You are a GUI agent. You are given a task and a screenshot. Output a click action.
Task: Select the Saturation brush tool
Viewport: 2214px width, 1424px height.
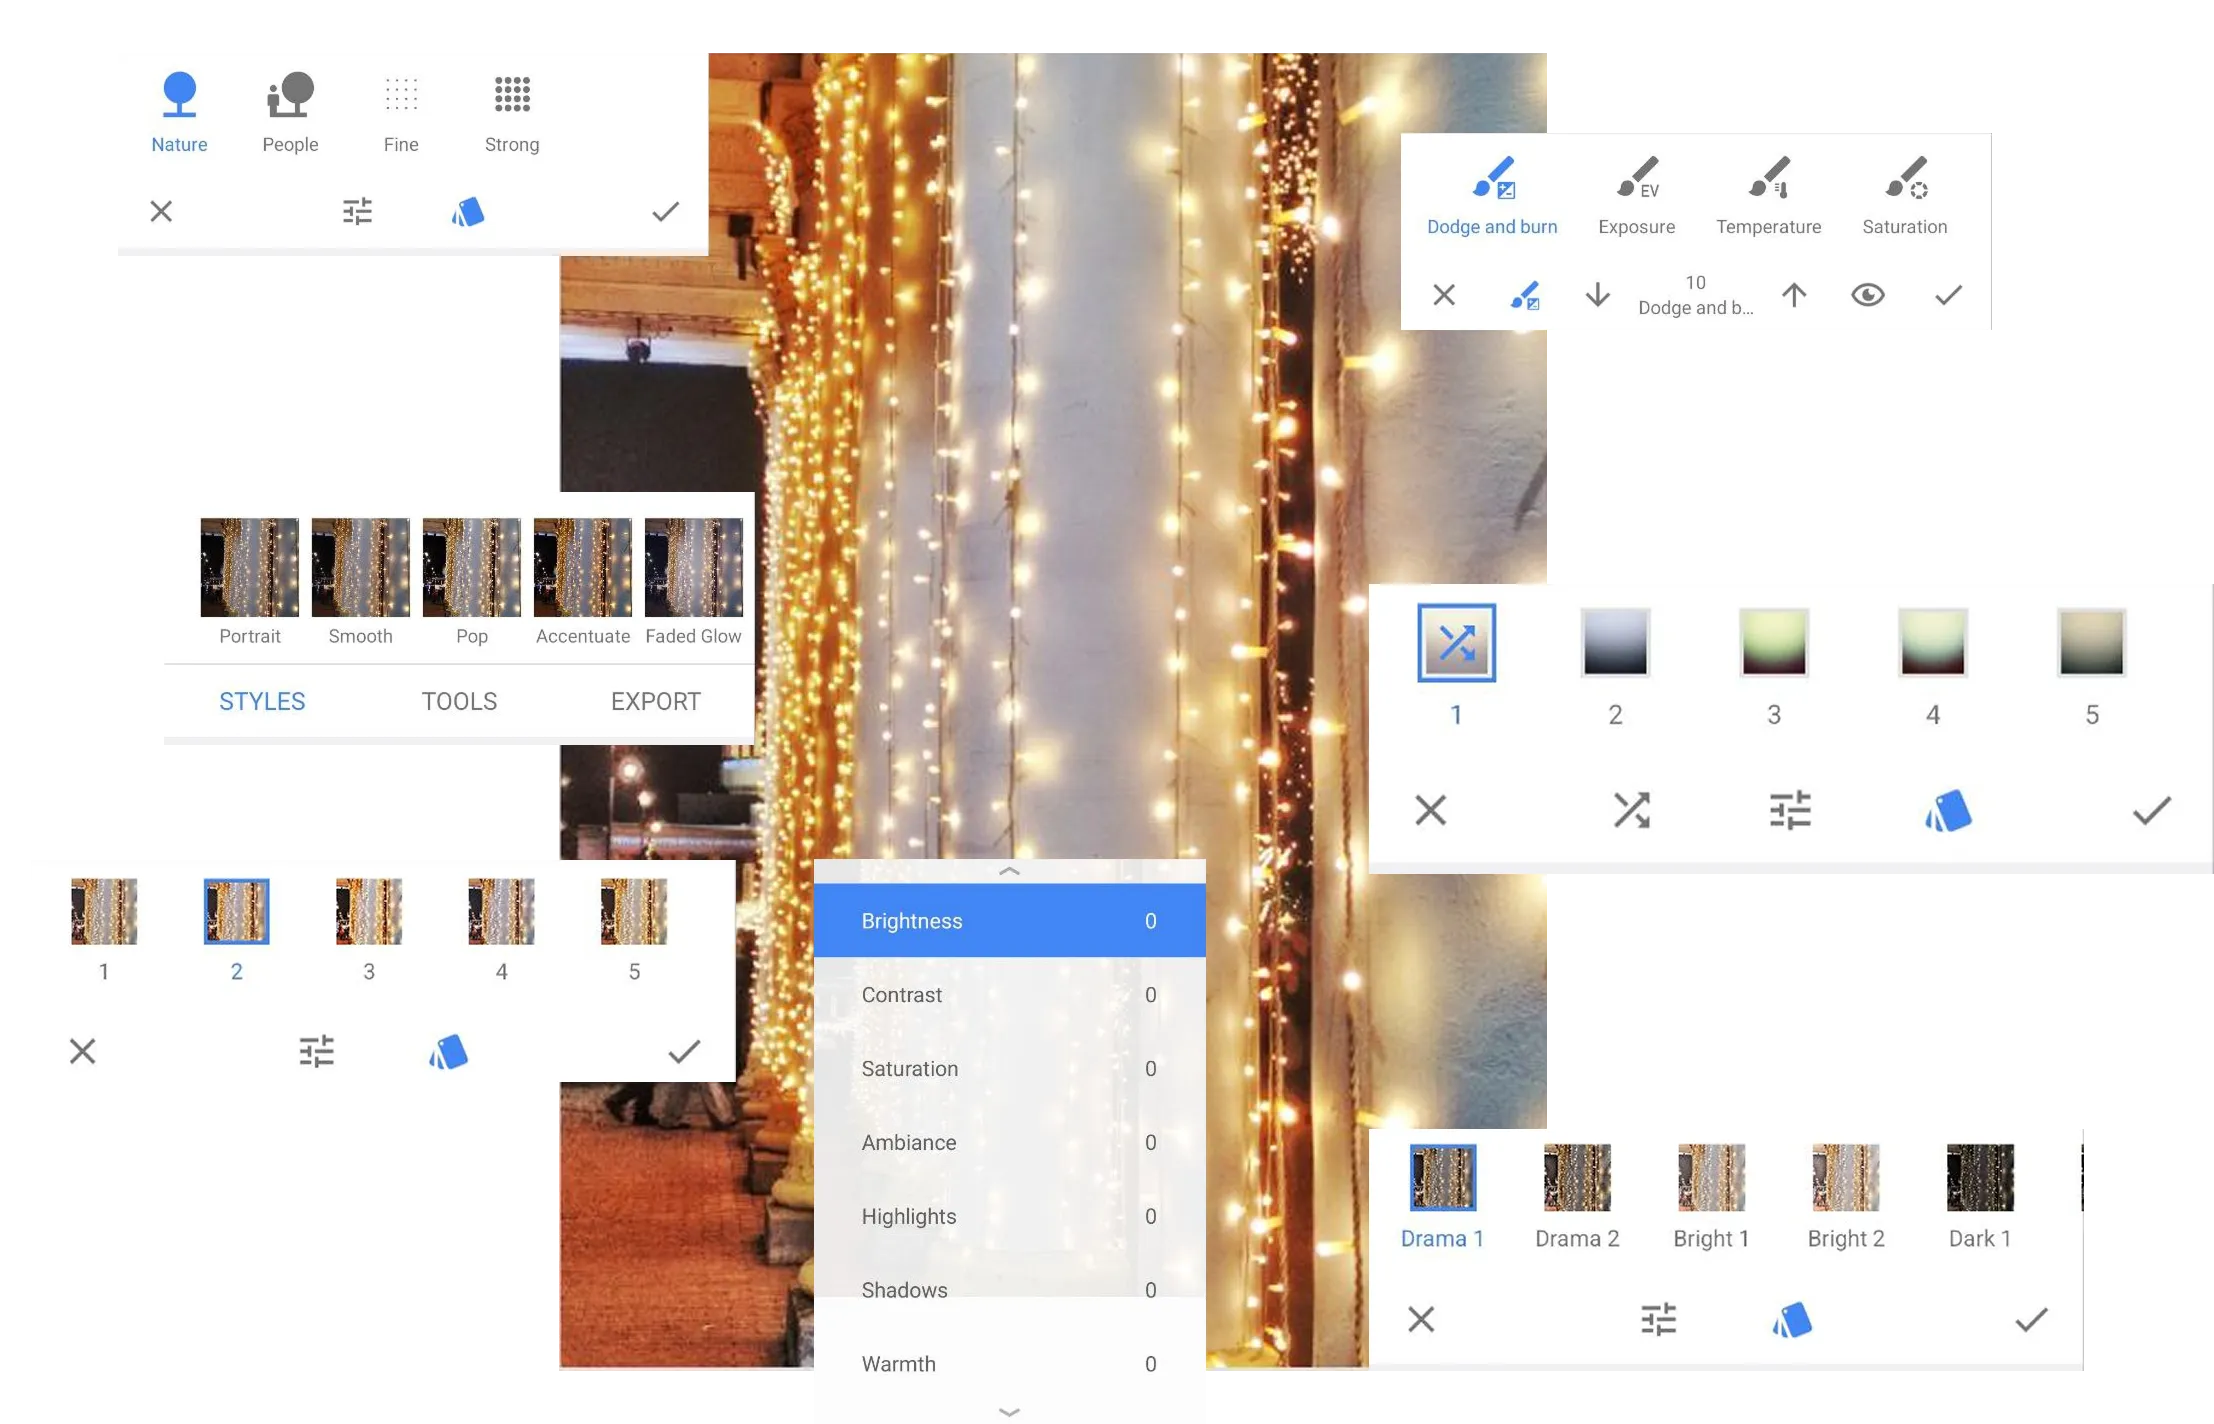pyautogui.click(x=1904, y=178)
